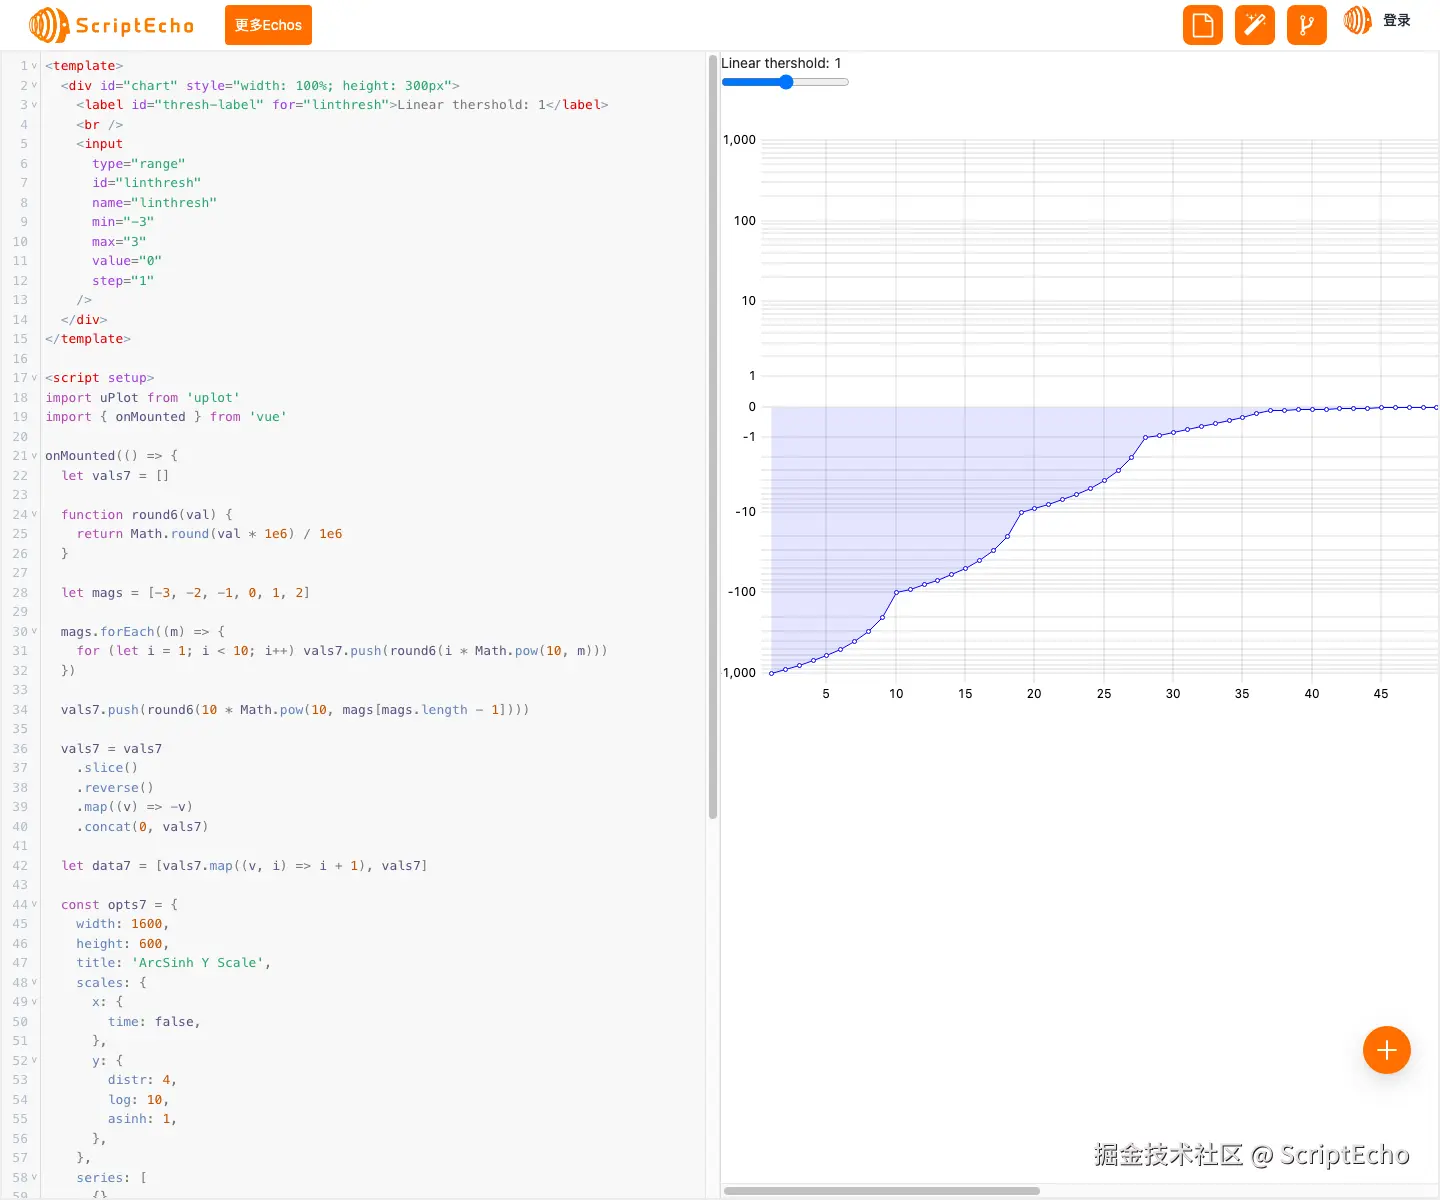This screenshot has width=1440, height=1200.
Task: Click the 'let data7' code line
Action: [x=244, y=866]
